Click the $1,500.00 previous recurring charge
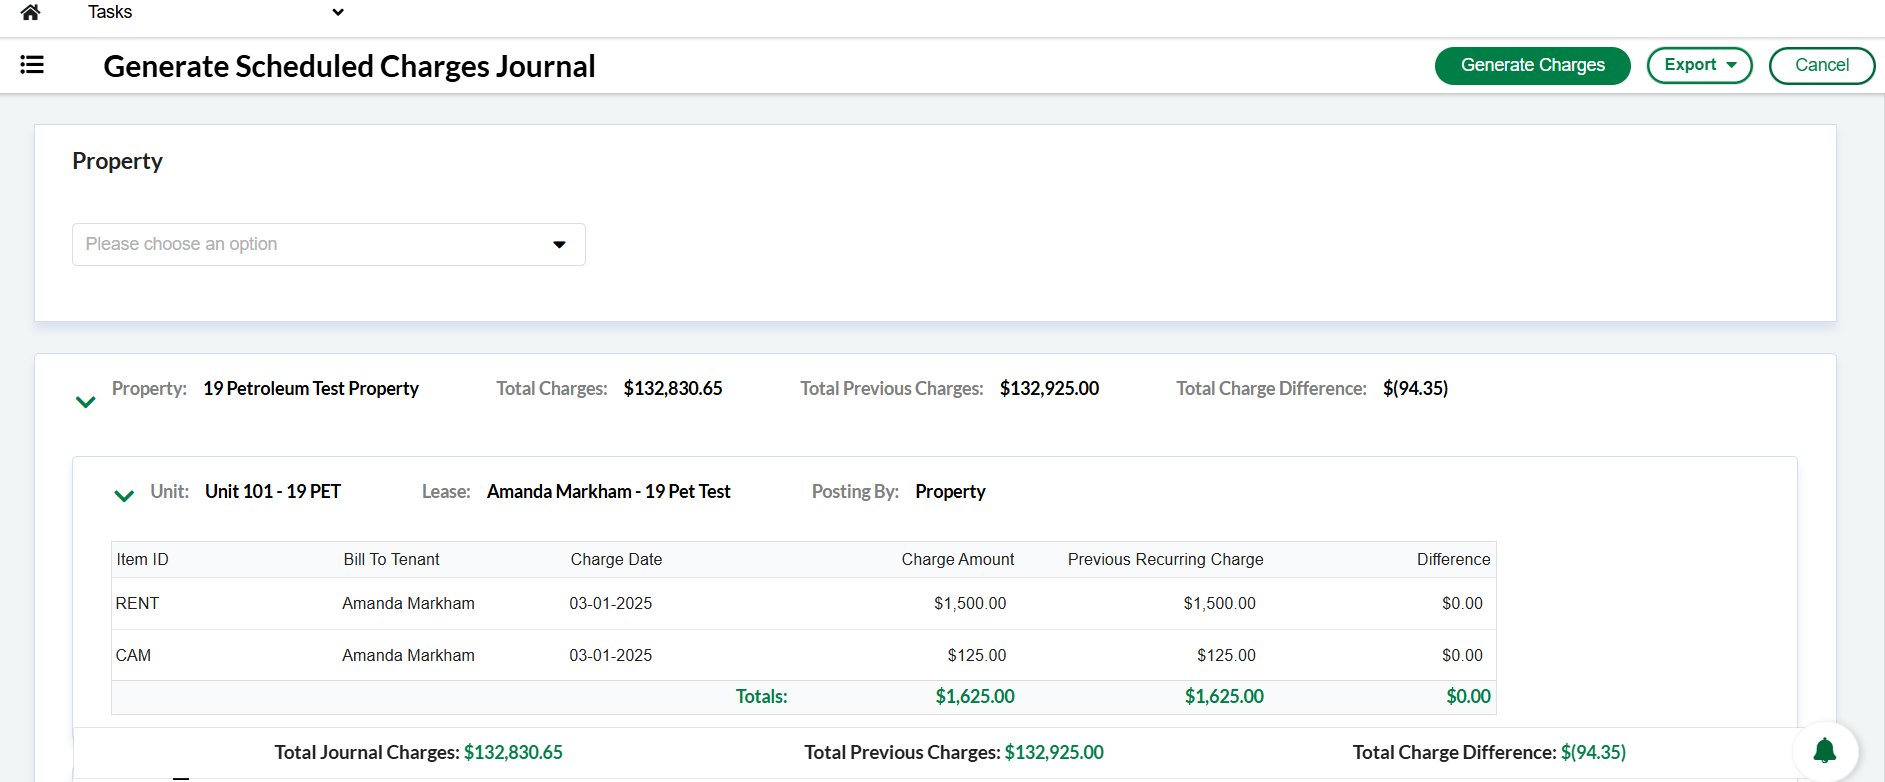The height and width of the screenshot is (782, 1885). click(x=1219, y=603)
